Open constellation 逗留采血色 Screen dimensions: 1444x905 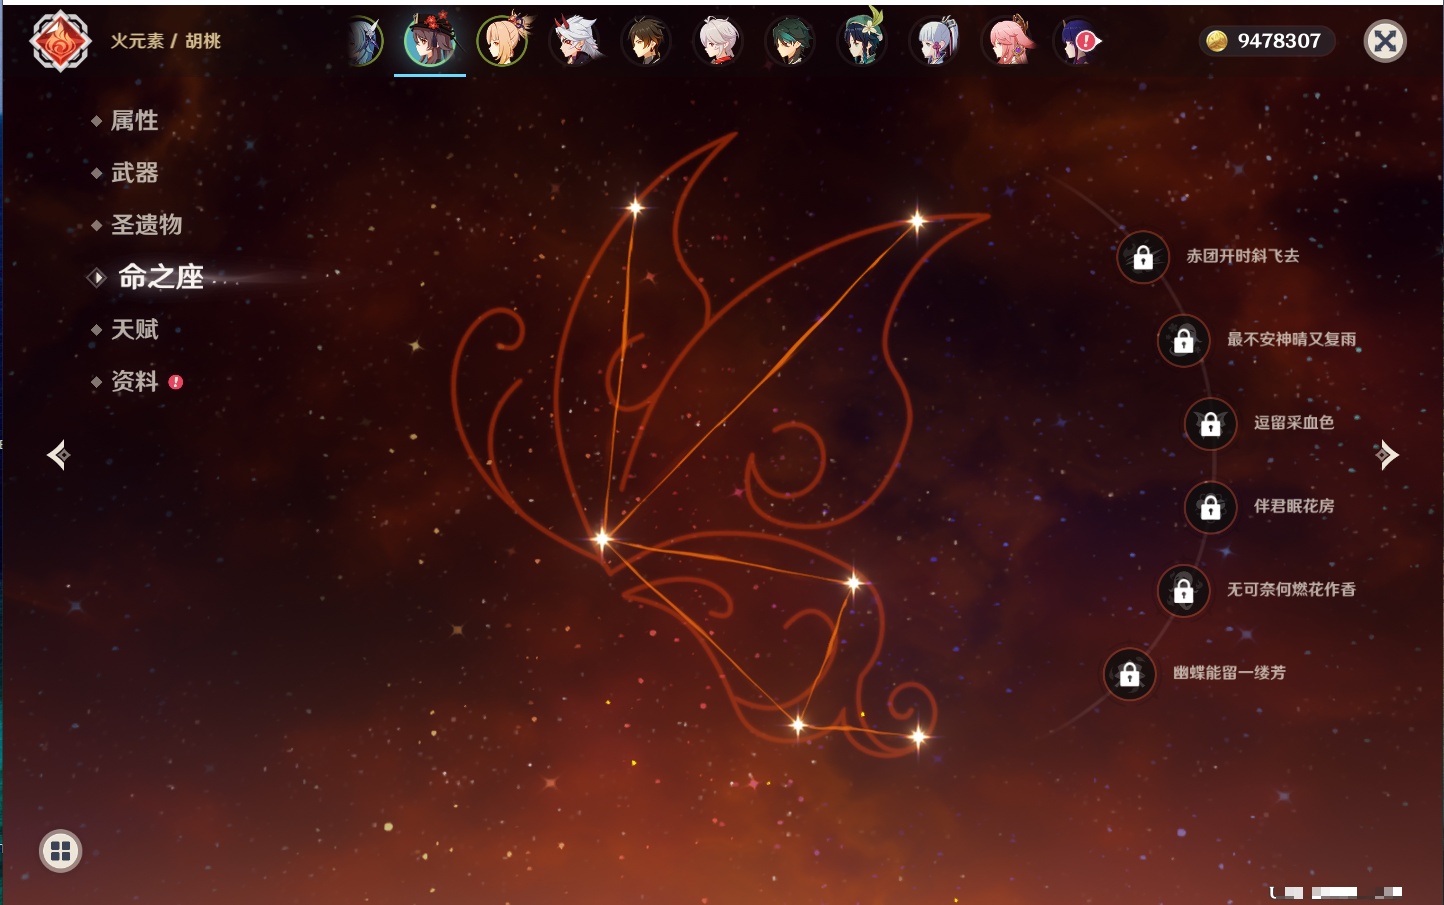[1294, 423]
